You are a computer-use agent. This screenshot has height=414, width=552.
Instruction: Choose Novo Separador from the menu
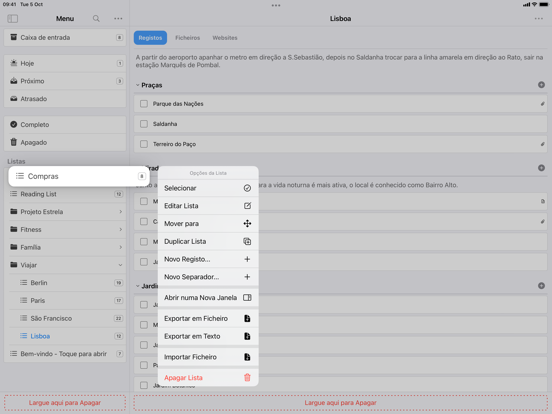pos(208,277)
